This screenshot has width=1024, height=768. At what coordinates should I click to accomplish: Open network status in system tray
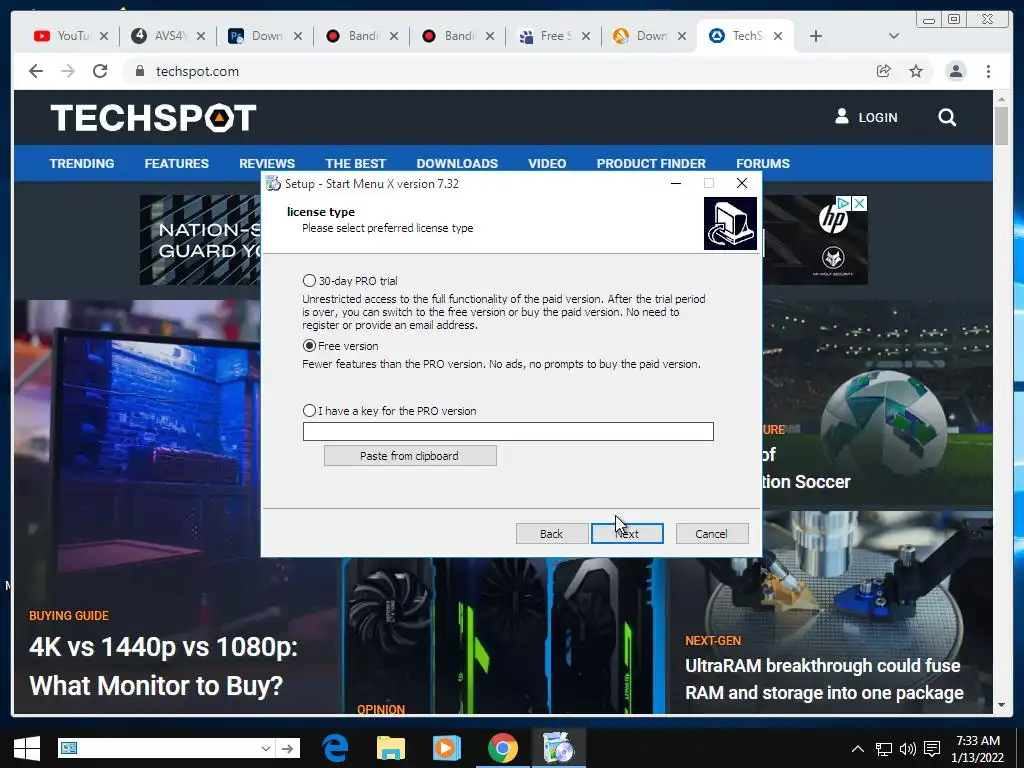point(884,749)
